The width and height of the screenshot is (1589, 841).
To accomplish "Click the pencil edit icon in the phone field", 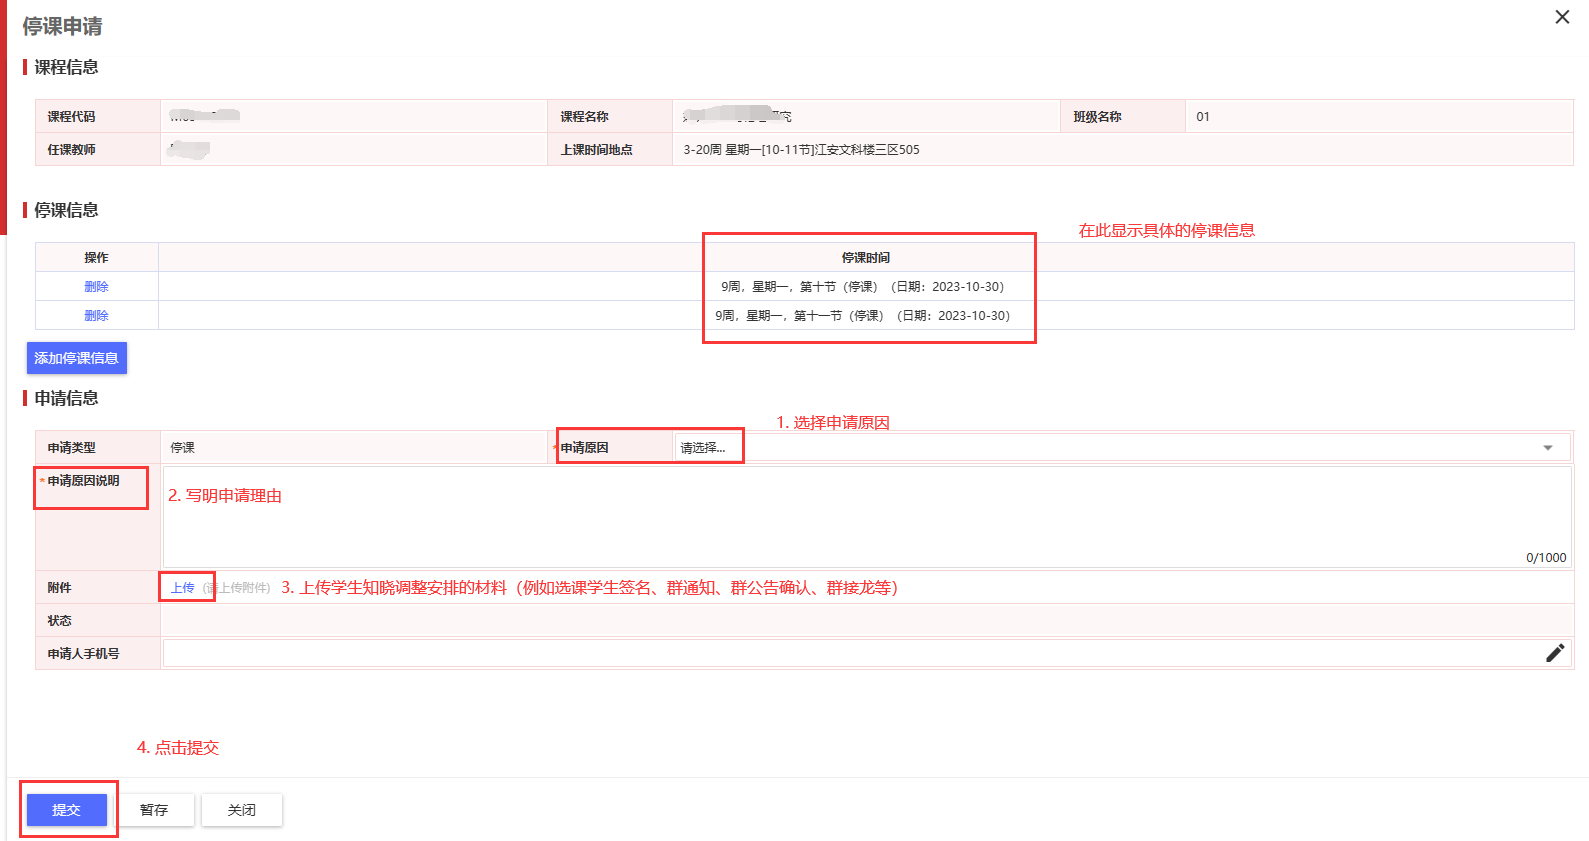I will (1554, 653).
